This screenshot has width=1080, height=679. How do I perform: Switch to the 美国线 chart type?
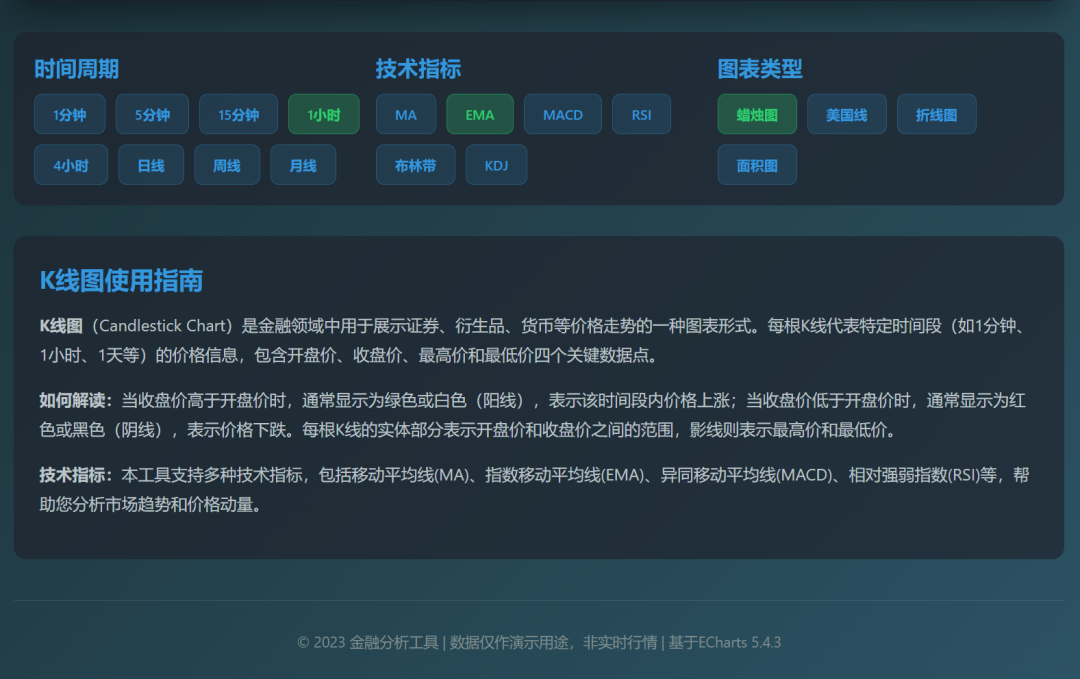846,114
